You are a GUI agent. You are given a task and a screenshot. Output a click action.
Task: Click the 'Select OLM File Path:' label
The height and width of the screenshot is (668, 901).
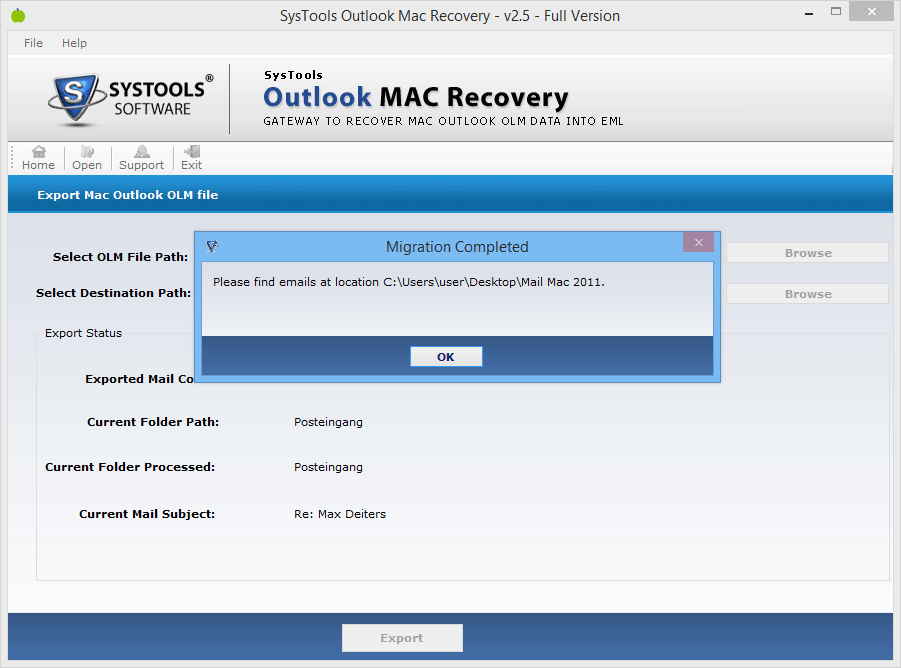[120, 257]
